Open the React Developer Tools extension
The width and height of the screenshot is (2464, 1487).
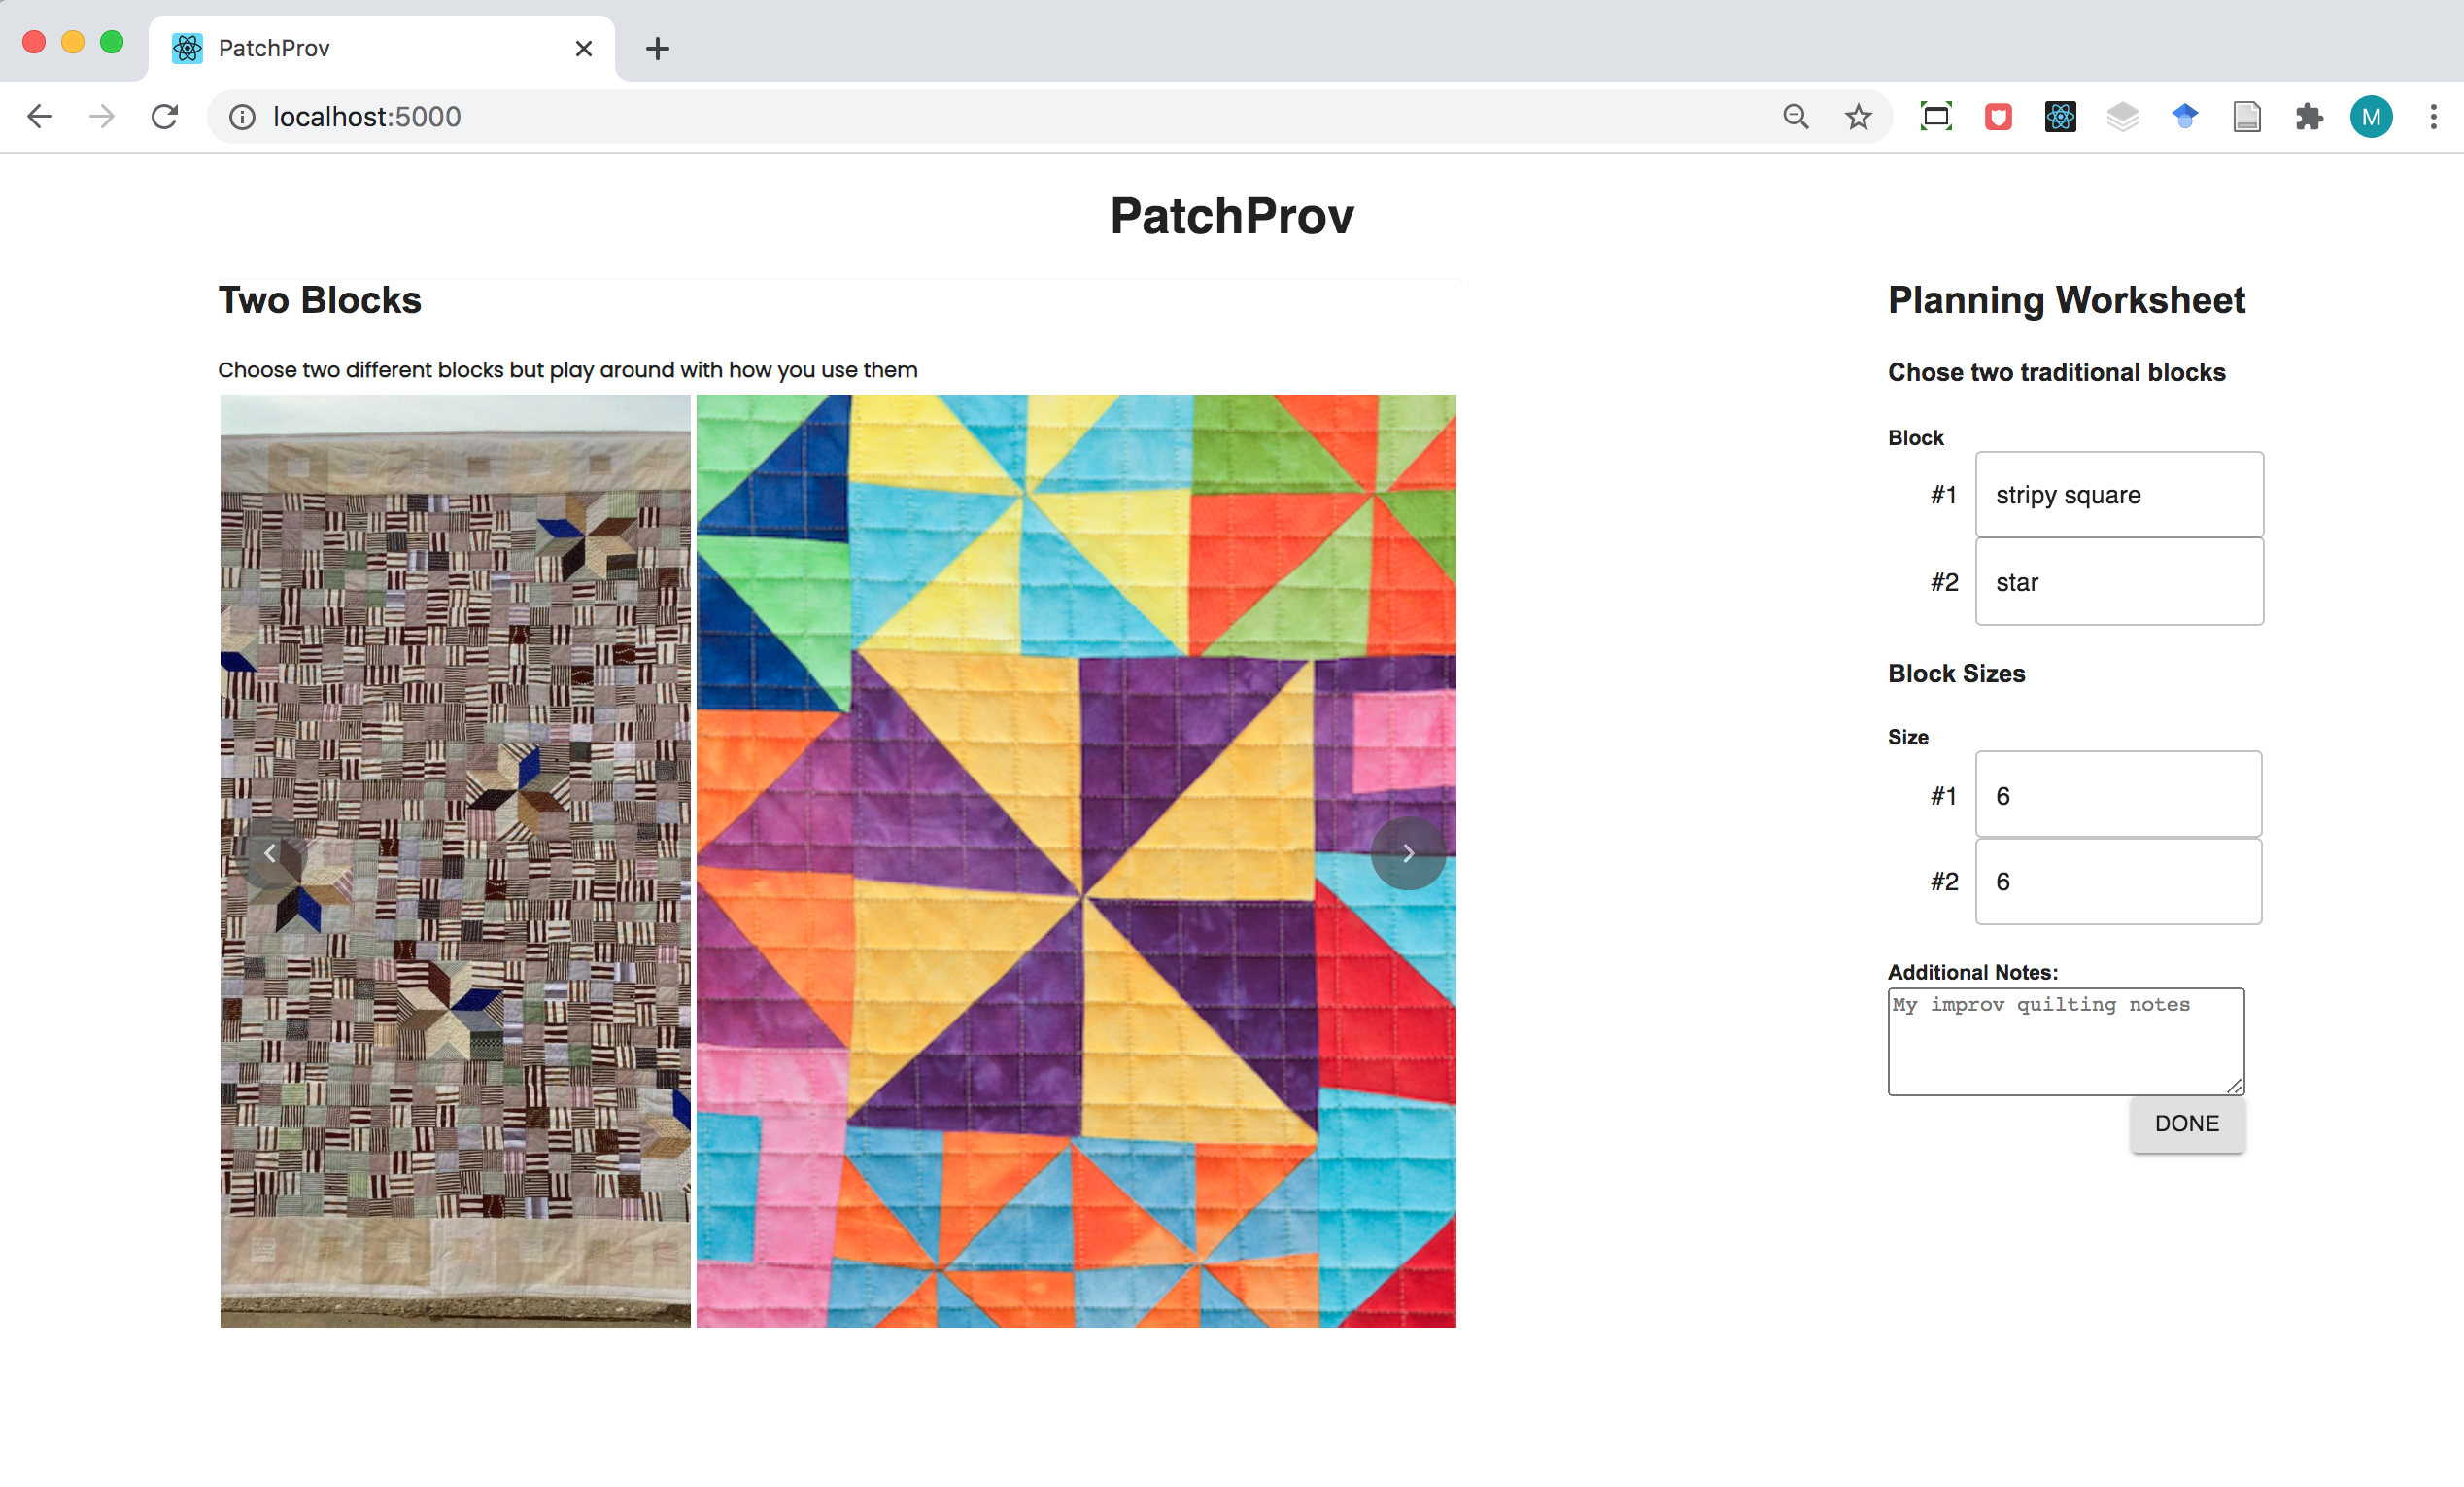click(2060, 117)
